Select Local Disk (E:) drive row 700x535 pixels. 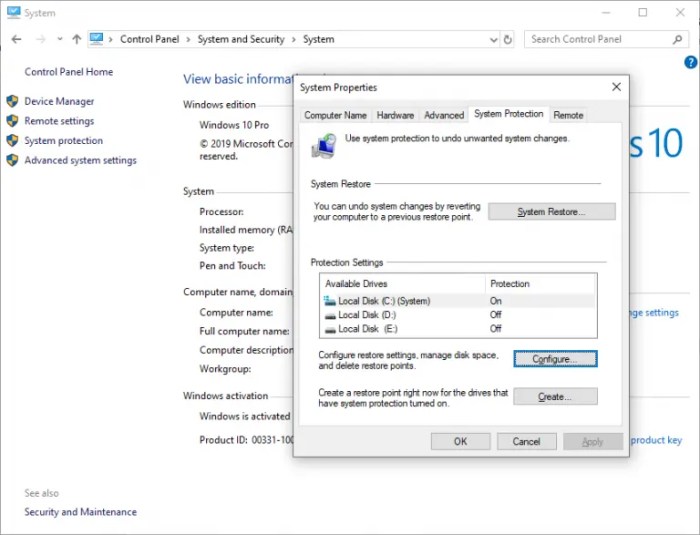pyautogui.click(x=458, y=329)
